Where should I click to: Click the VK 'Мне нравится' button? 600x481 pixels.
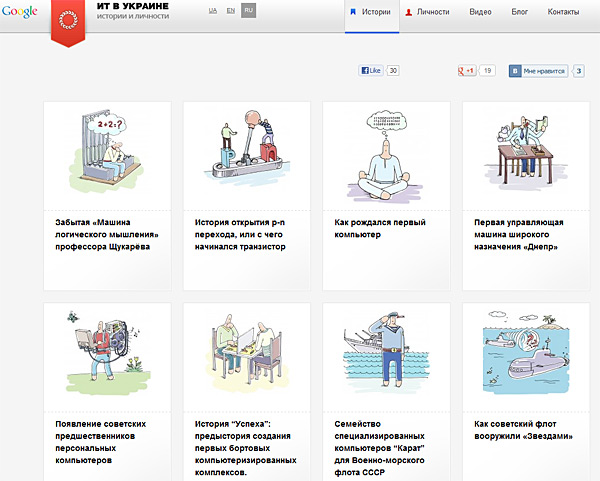pyautogui.click(x=538, y=71)
